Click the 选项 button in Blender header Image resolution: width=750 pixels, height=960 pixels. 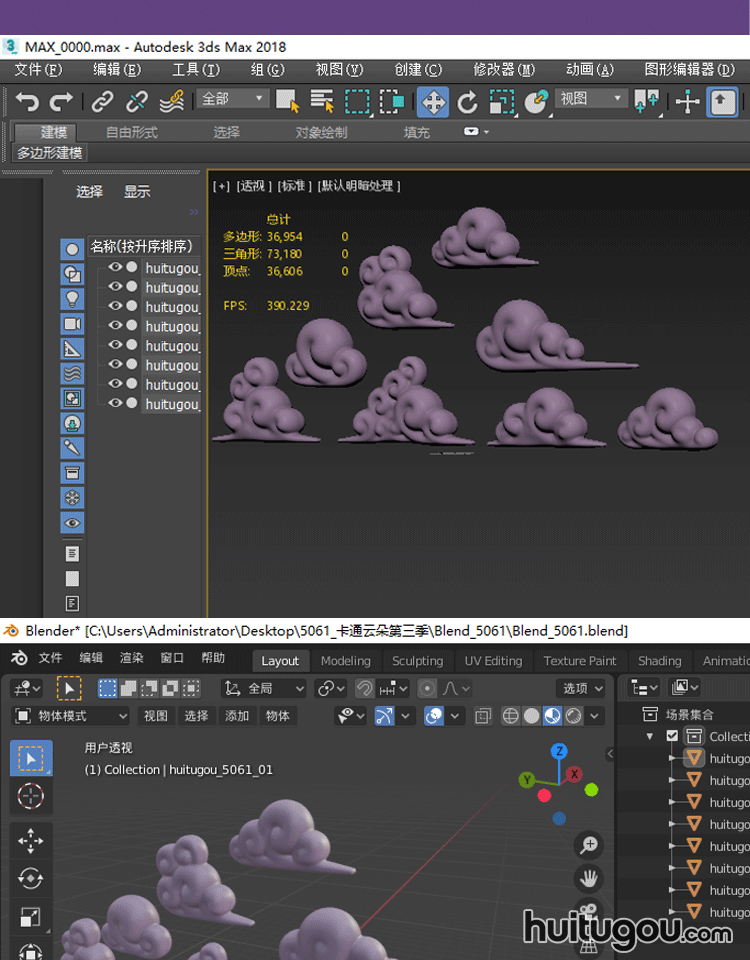[x=582, y=689]
